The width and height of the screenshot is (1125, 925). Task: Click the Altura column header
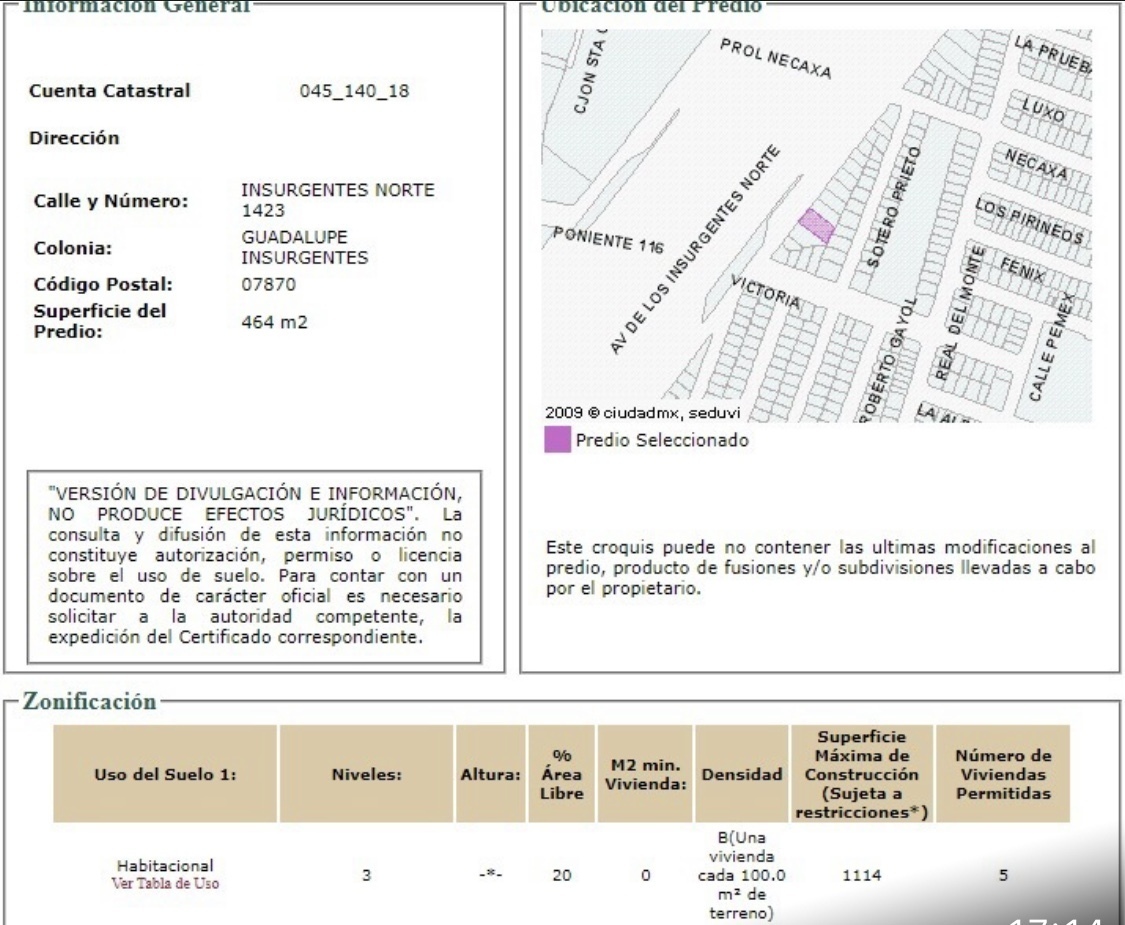491,774
